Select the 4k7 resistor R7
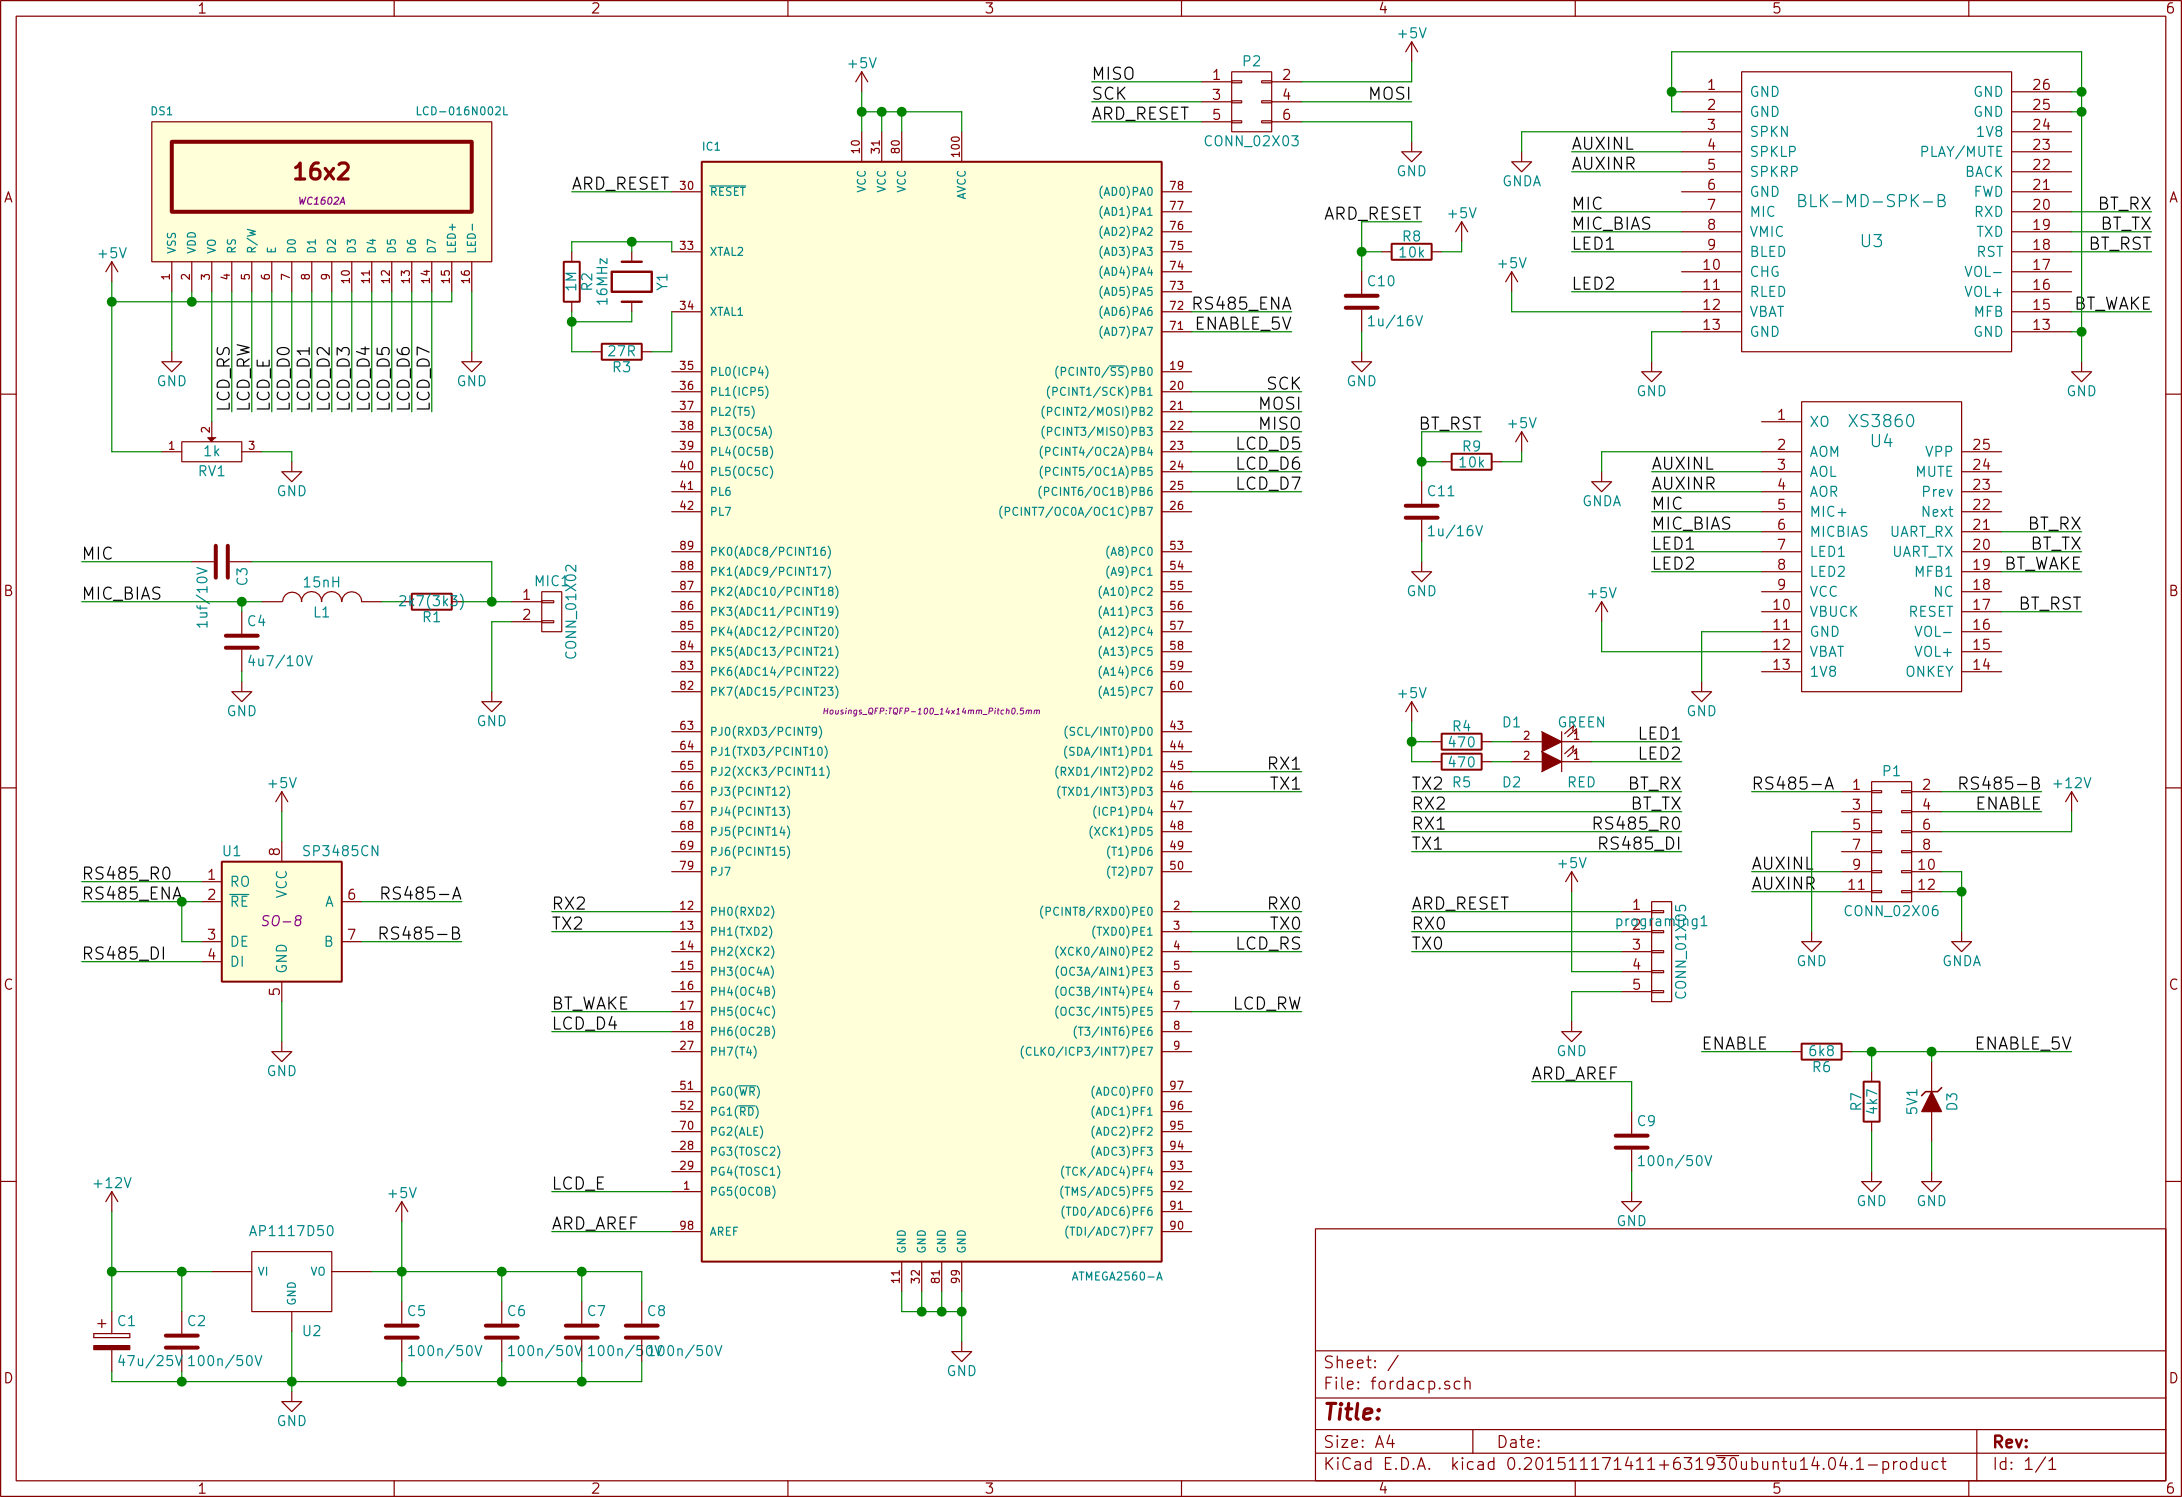This screenshot has height=1497, width=2182. tap(1871, 1101)
